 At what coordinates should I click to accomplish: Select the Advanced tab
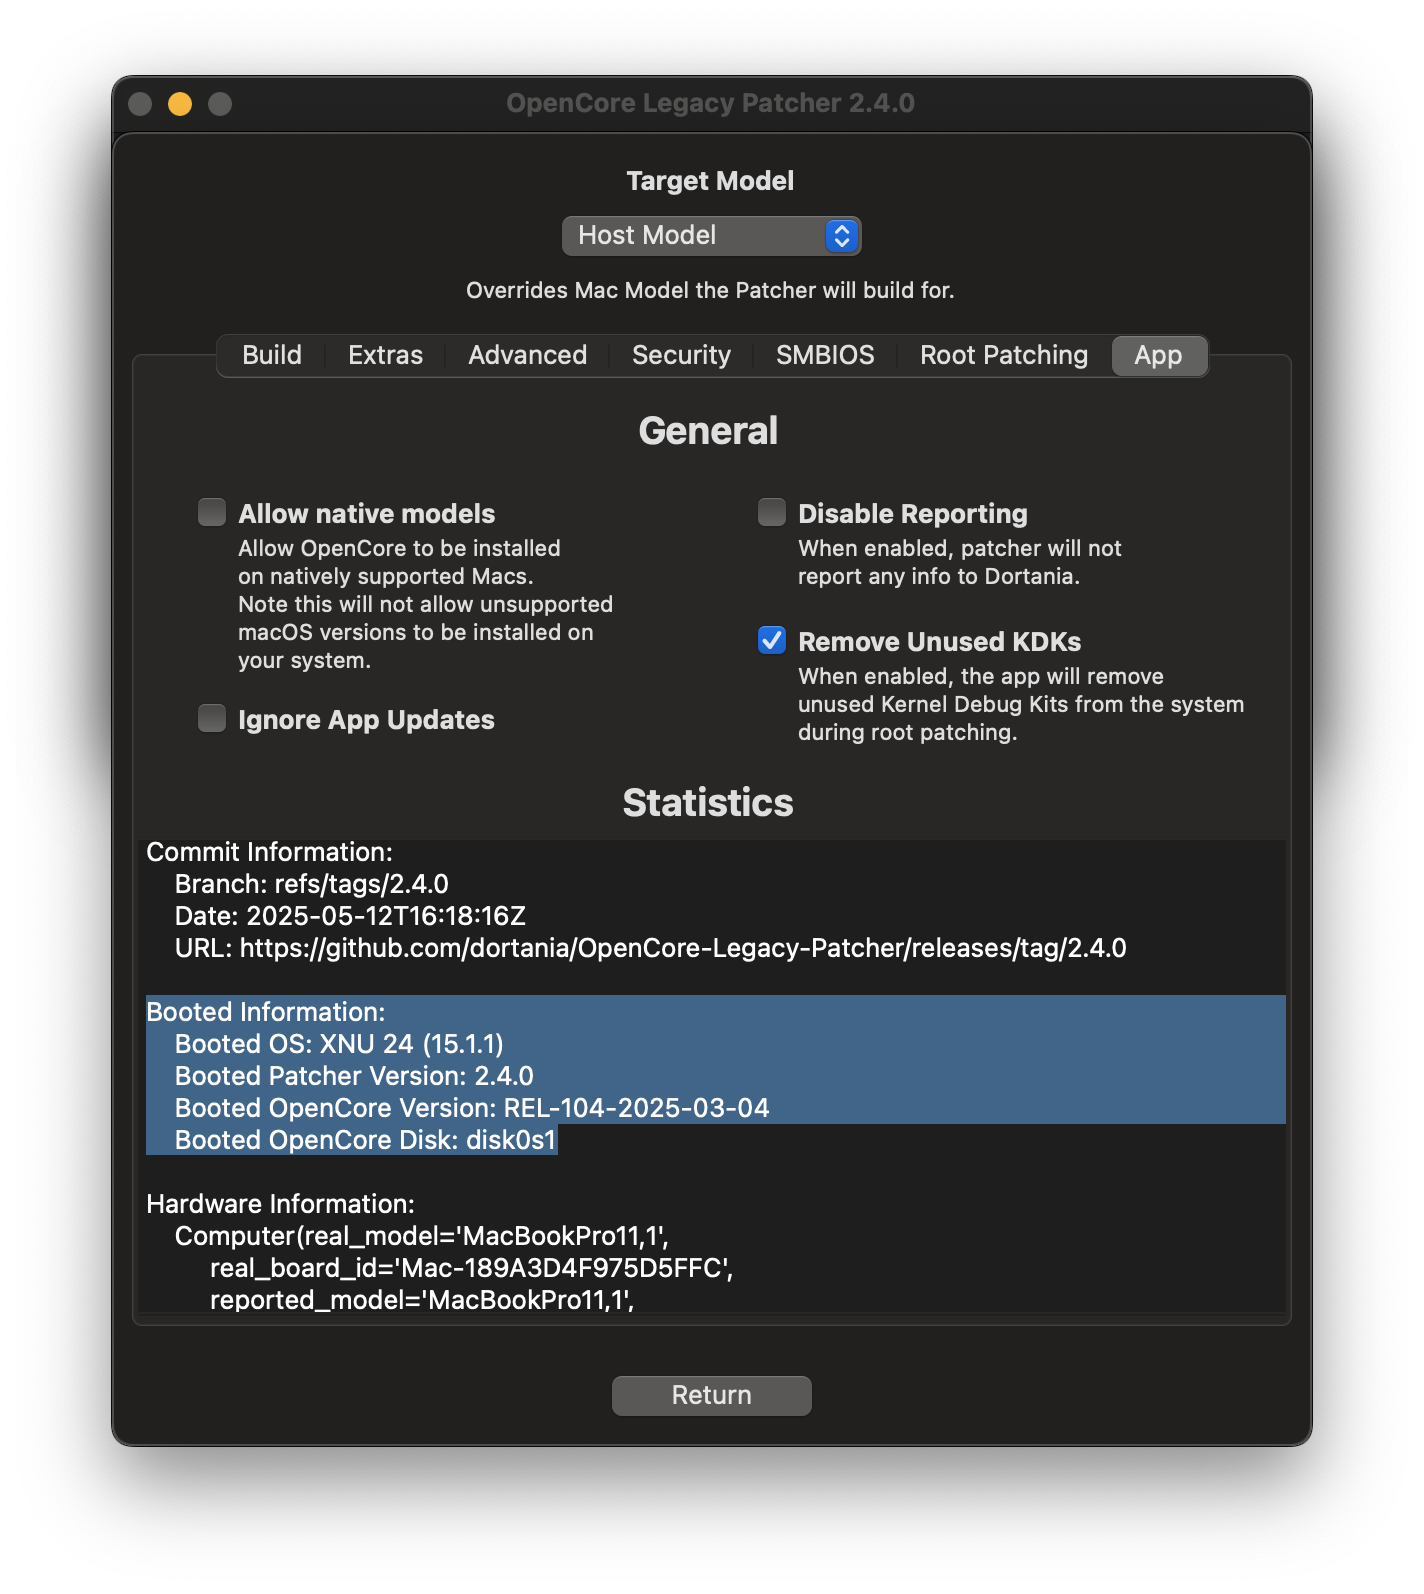(527, 356)
